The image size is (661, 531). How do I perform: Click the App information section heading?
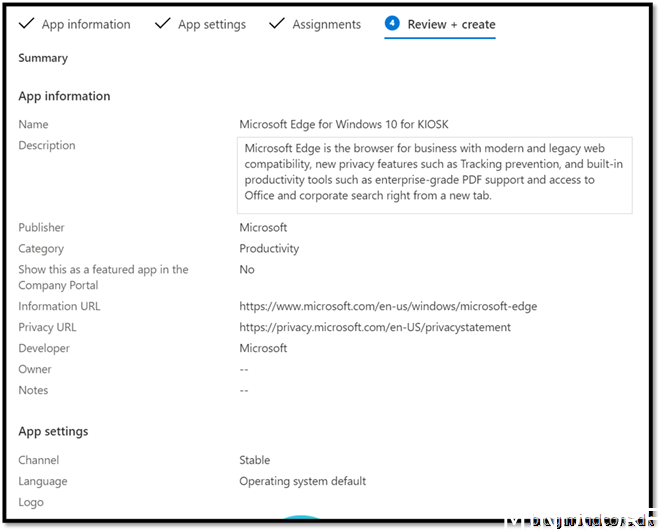pos(64,96)
